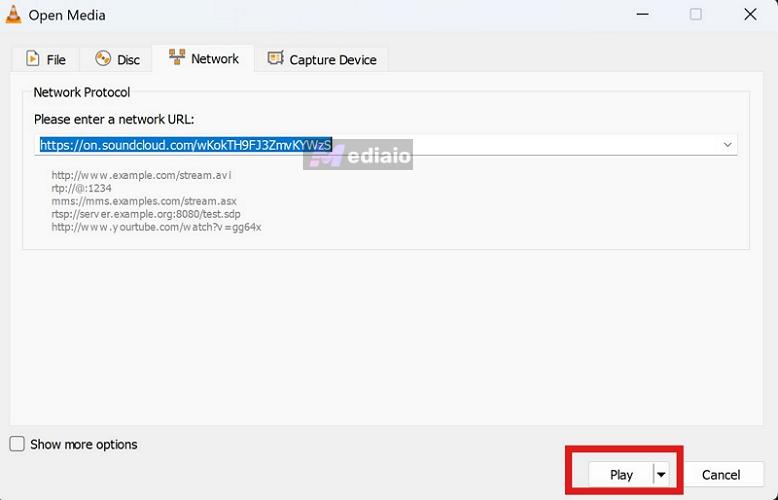The width and height of the screenshot is (778, 500).
Task: Click the example rtsp://server.example.org:8080/test.sdp
Action: 146,214
